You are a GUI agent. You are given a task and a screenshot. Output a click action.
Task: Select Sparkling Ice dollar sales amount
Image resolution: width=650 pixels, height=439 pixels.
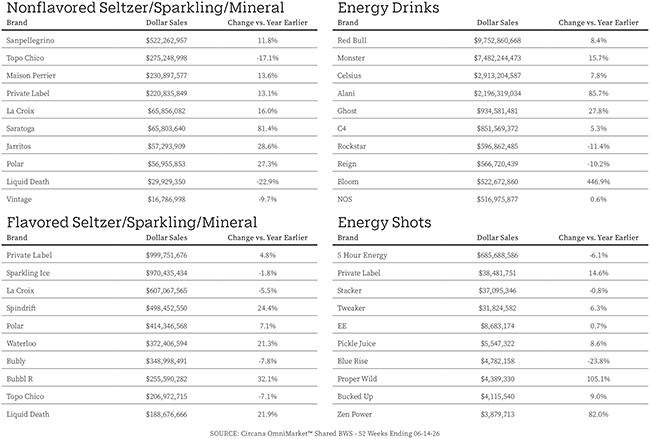[166, 273]
